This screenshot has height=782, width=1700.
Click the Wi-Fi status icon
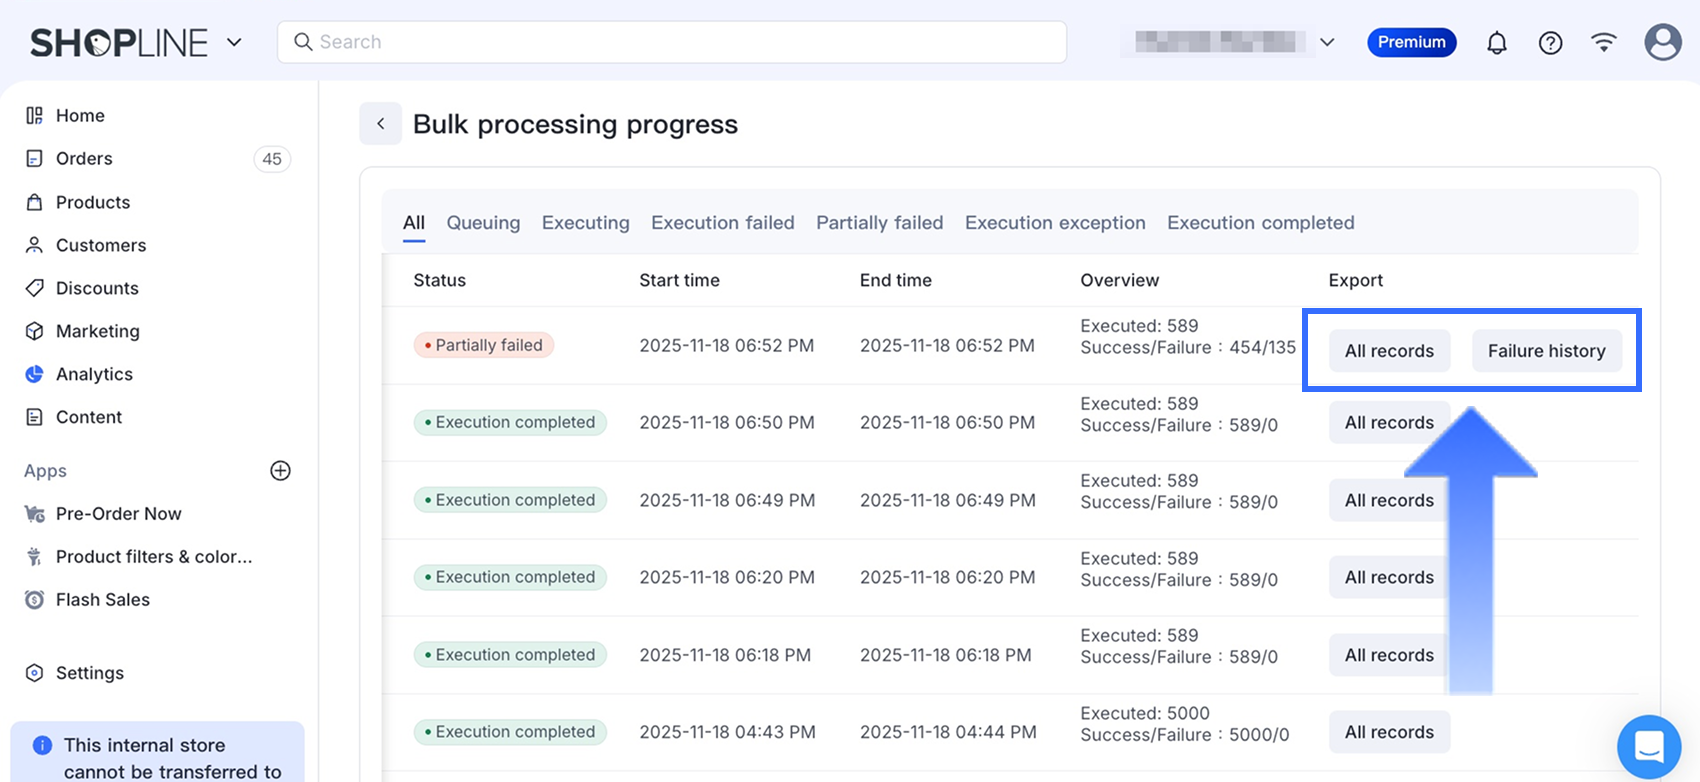1604,42
